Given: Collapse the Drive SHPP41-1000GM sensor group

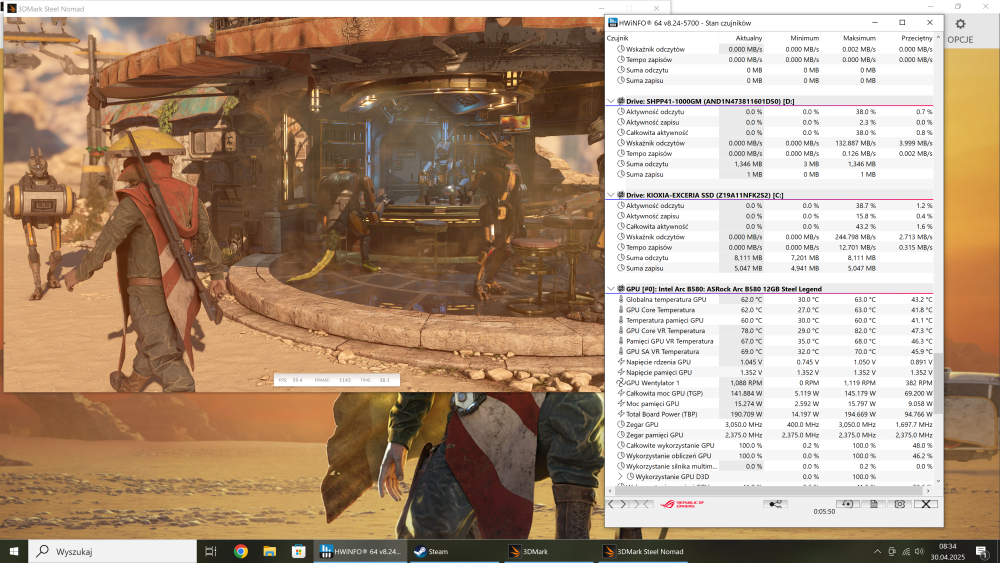Looking at the screenshot, I should click(x=611, y=101).
